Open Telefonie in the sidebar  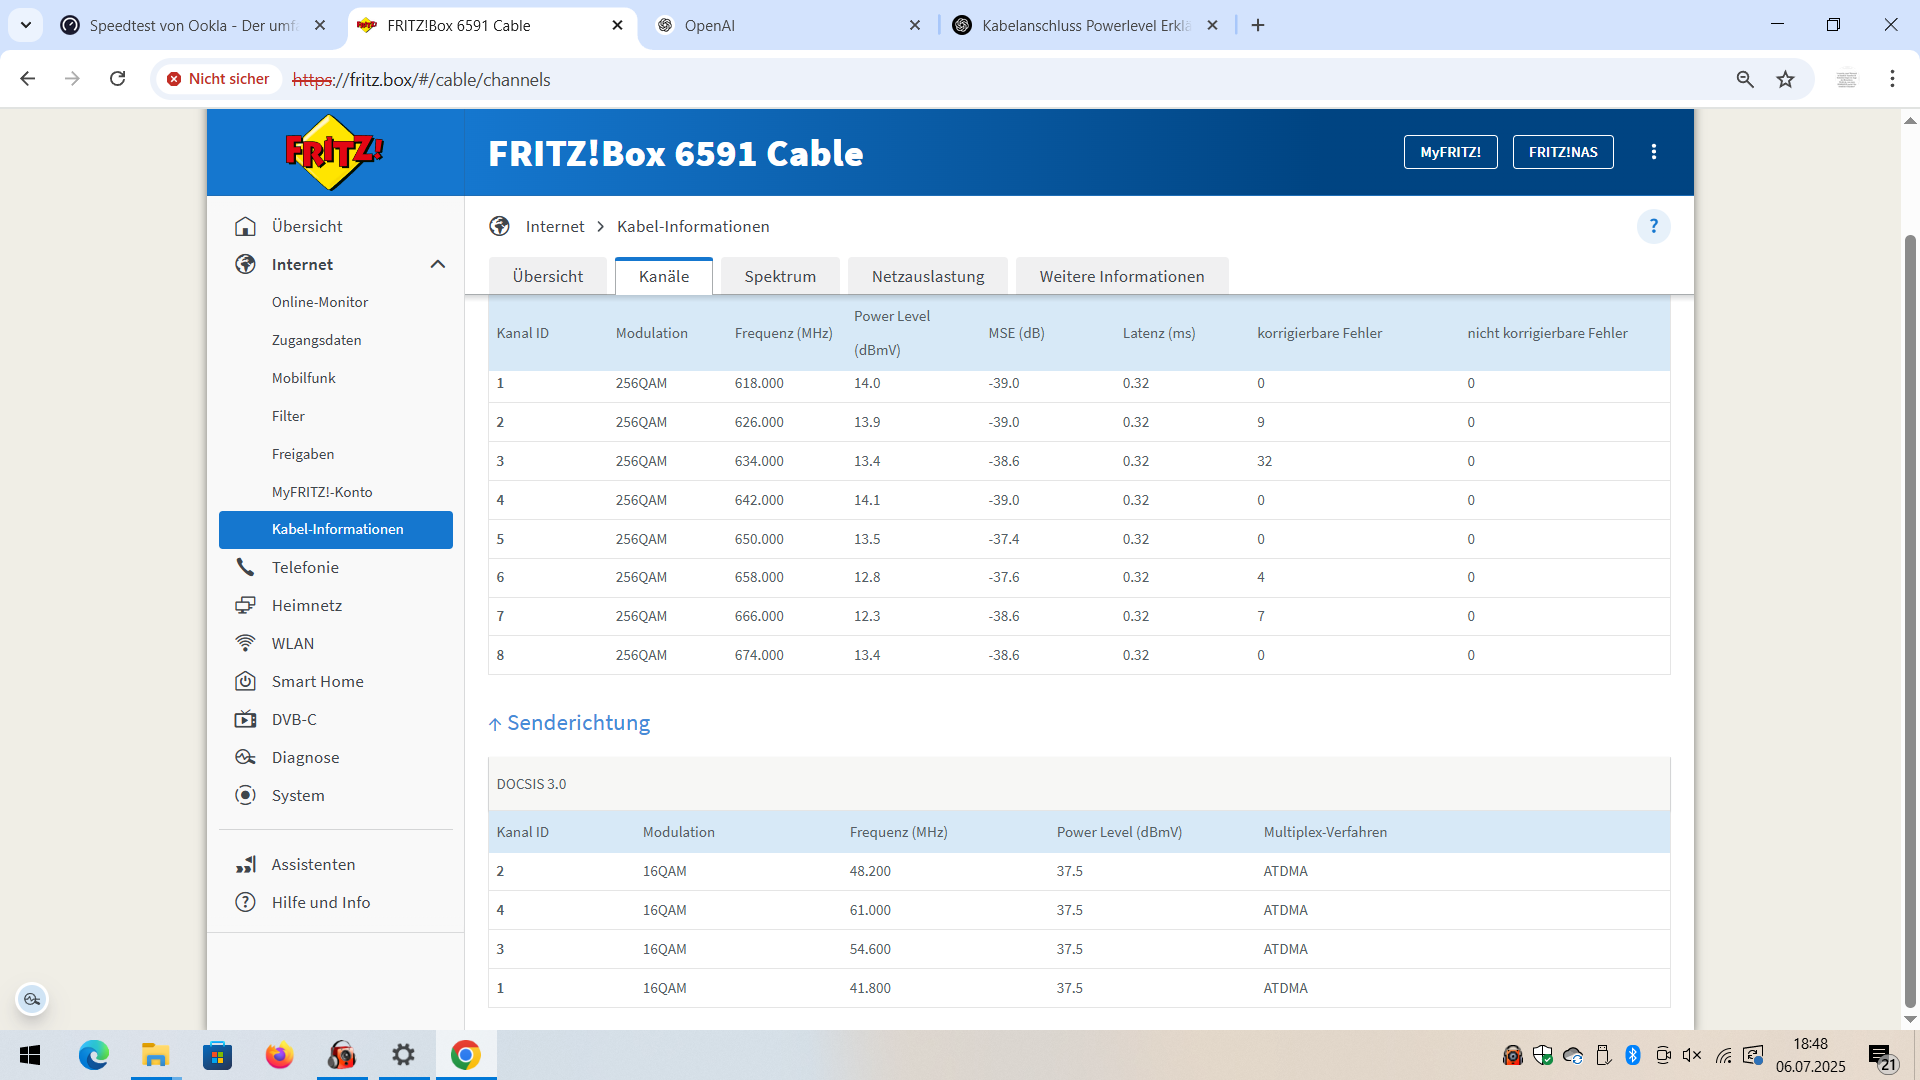tap(305, 567)
